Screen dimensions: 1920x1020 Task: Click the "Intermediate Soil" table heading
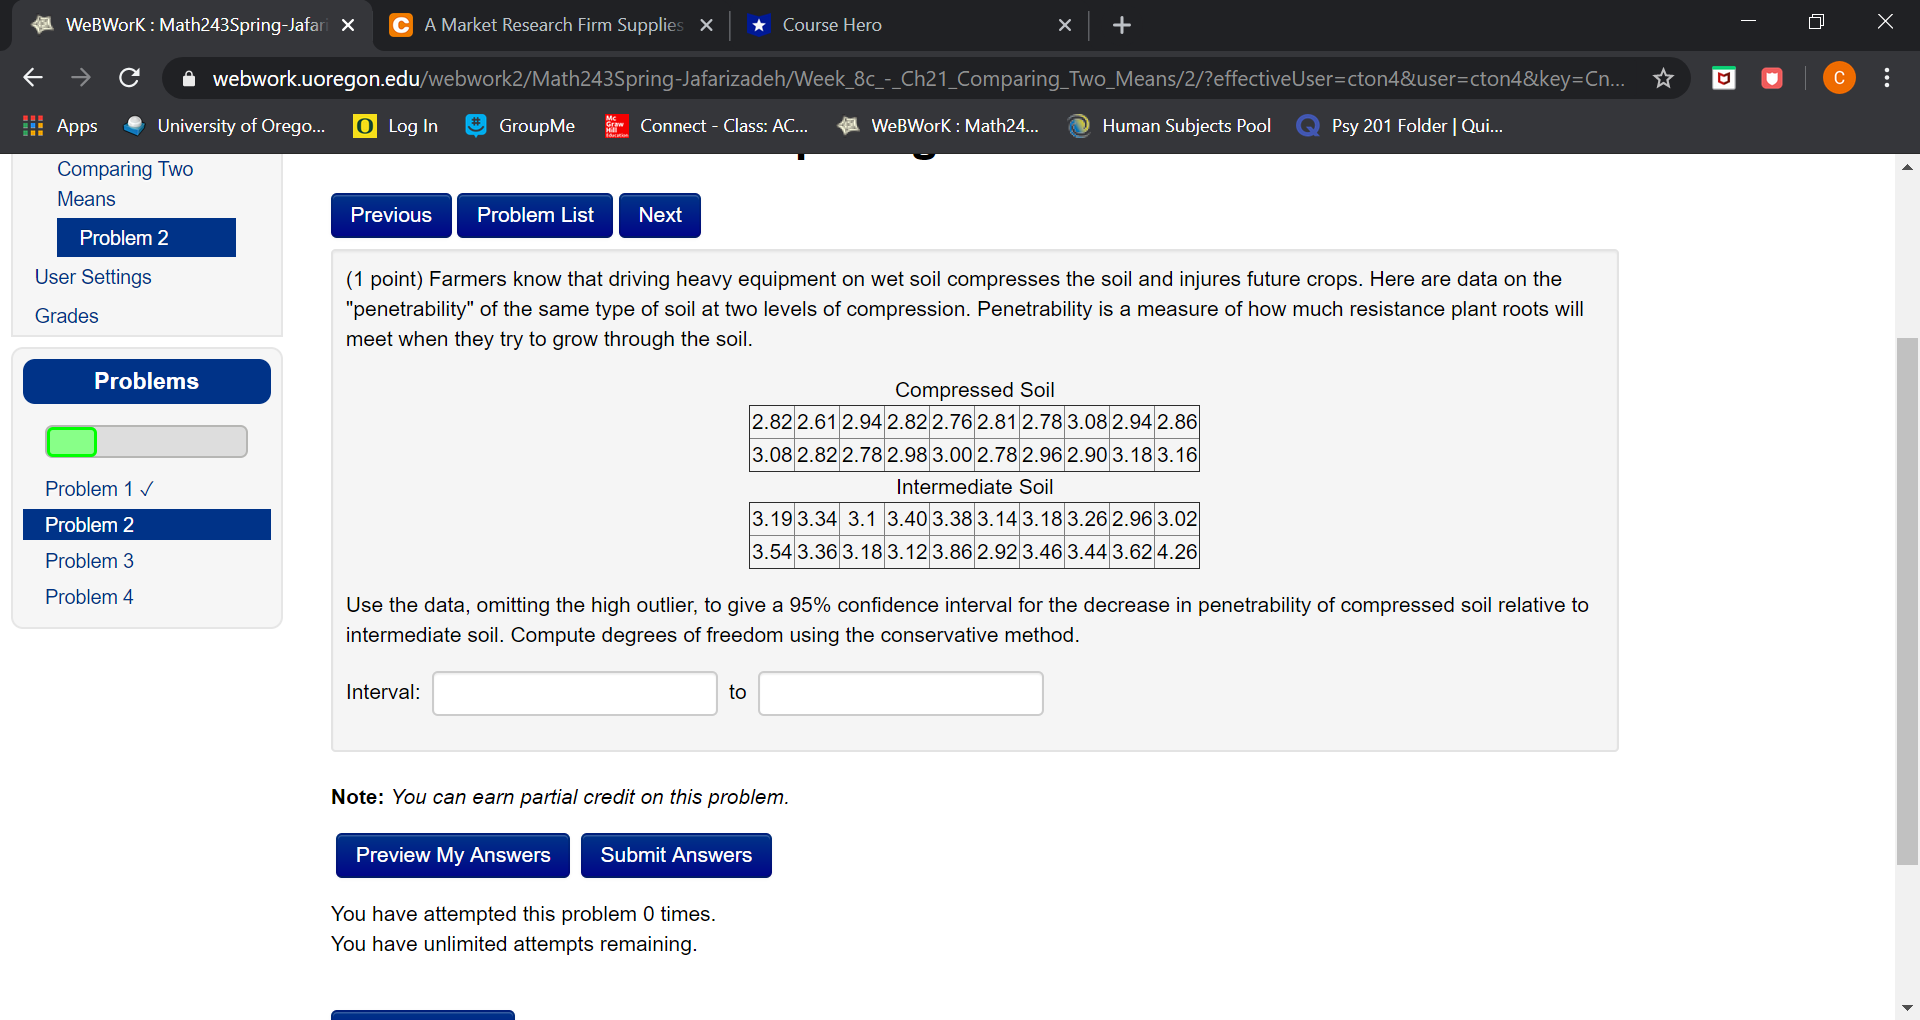pyautogui.click(x=975, y=487)
